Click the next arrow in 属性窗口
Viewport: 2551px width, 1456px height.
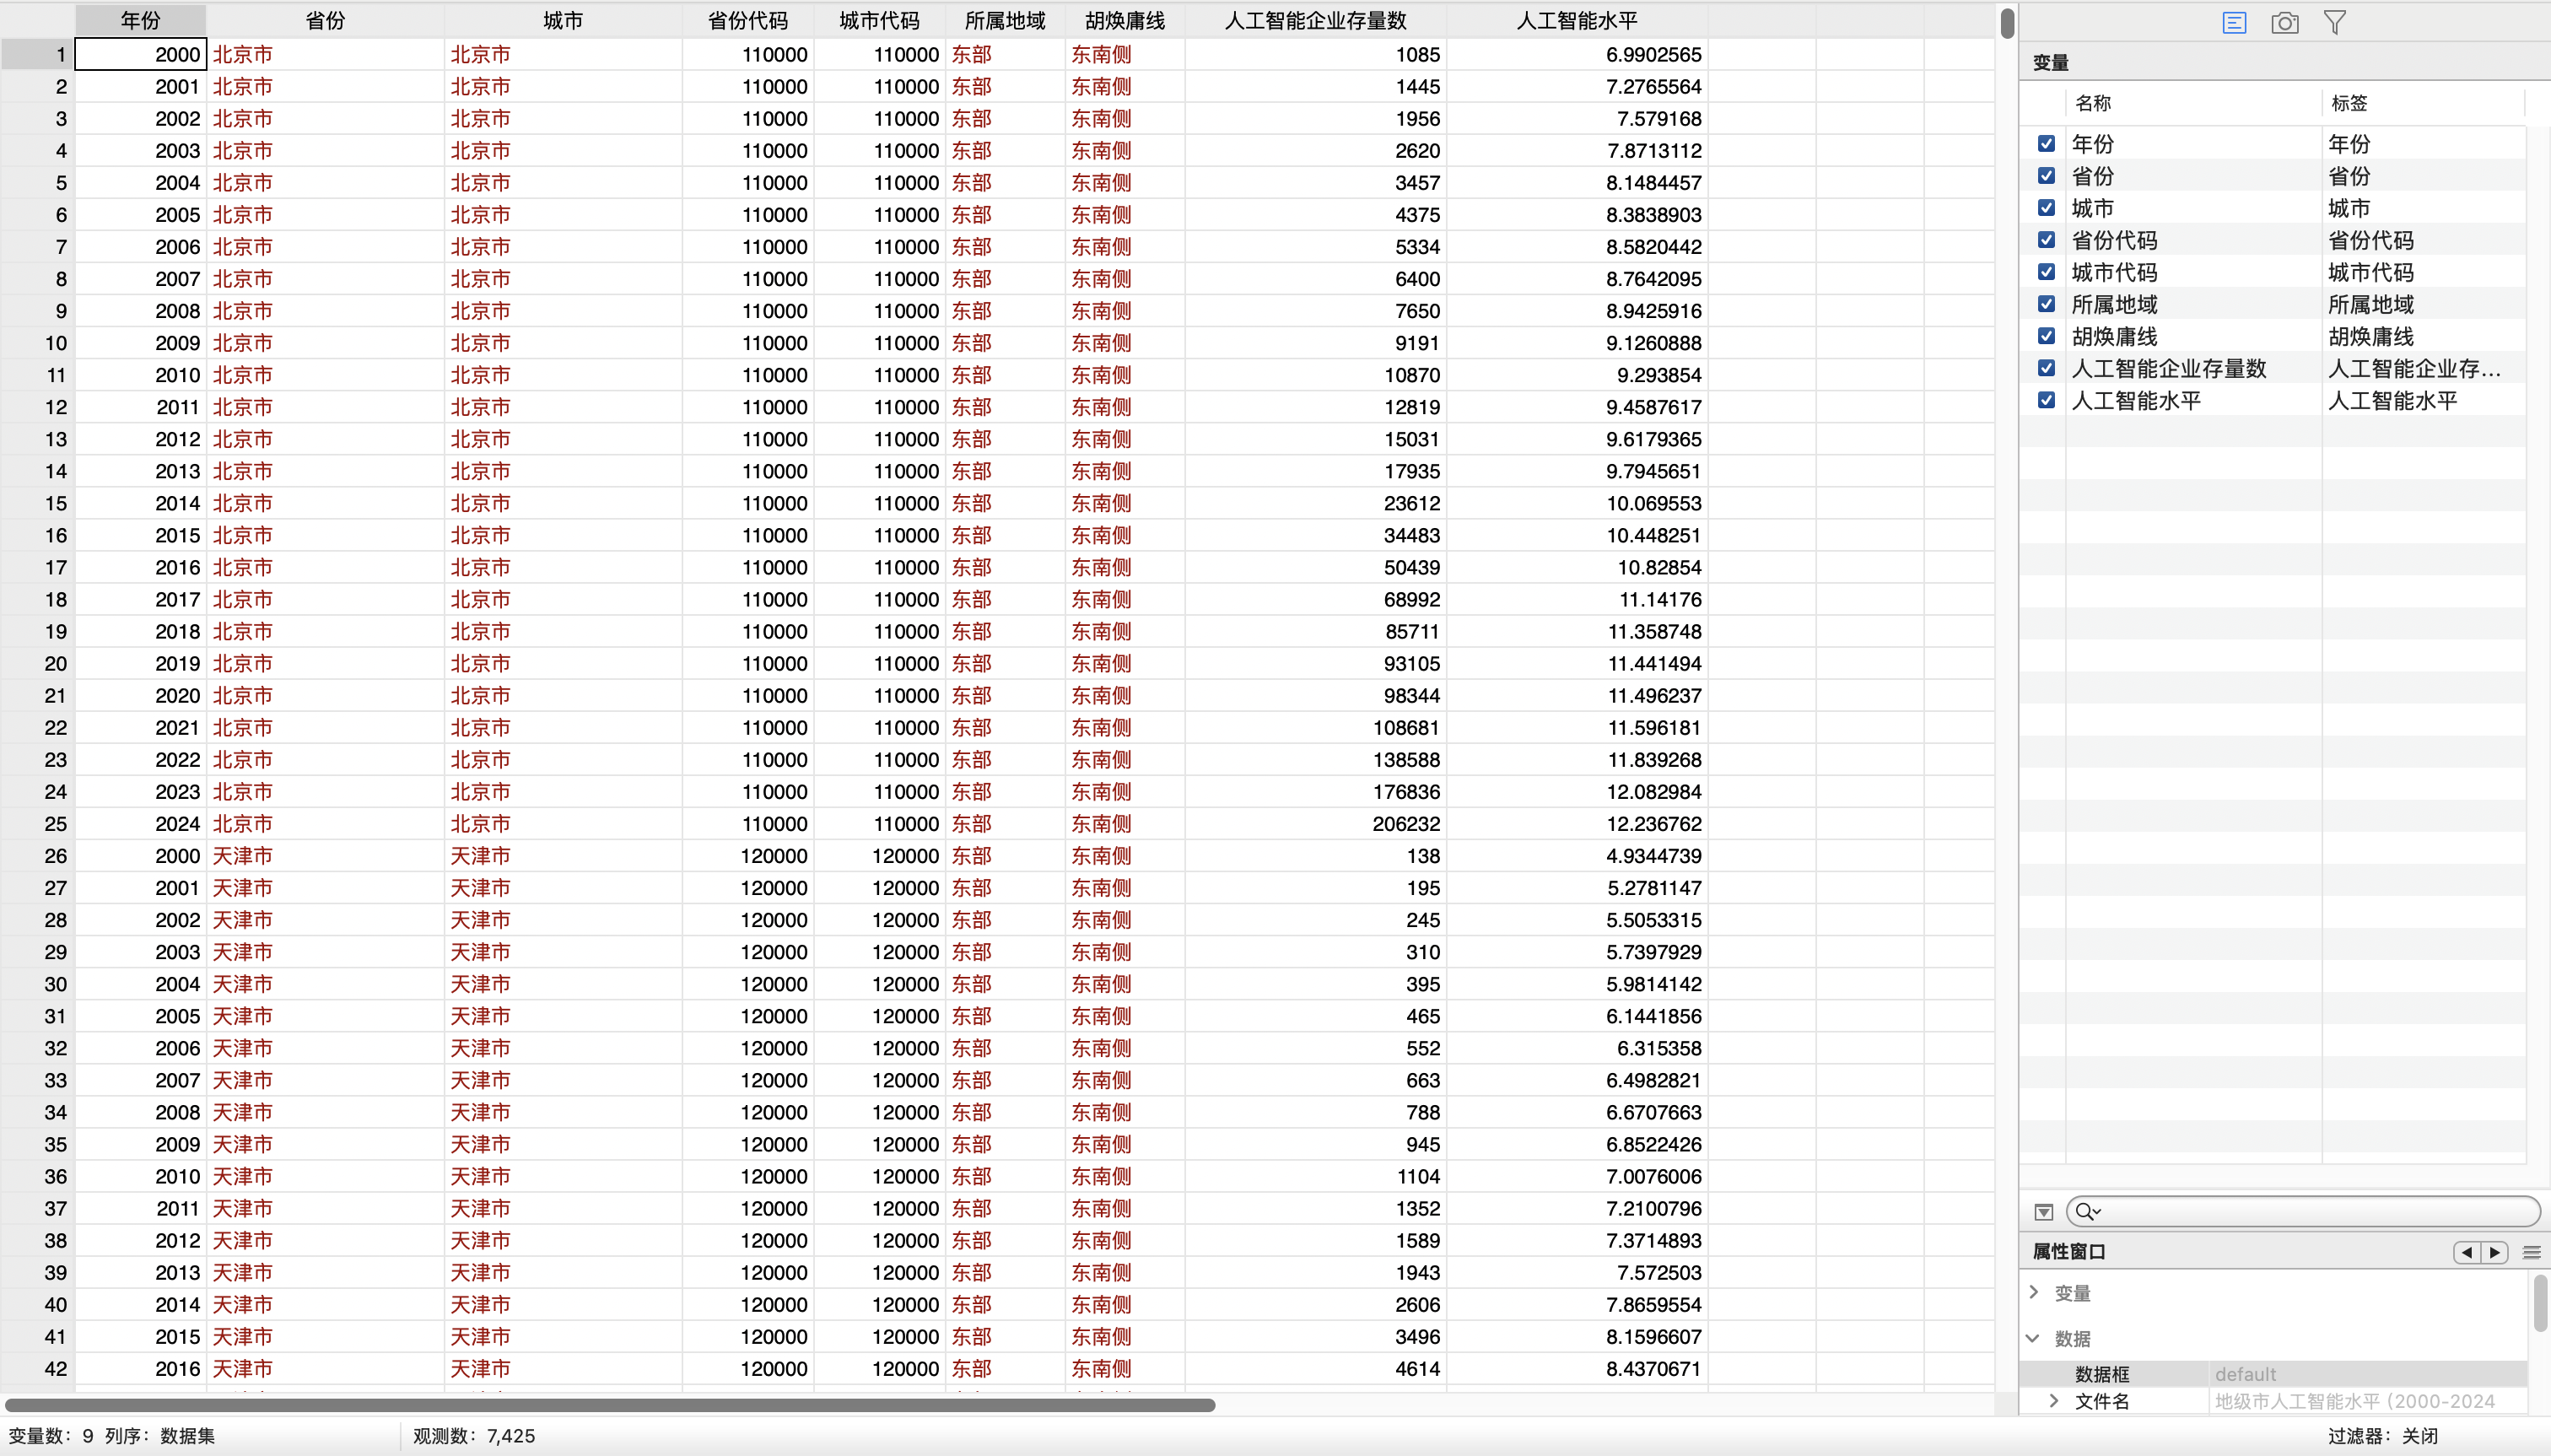tap(2495, 1252)
